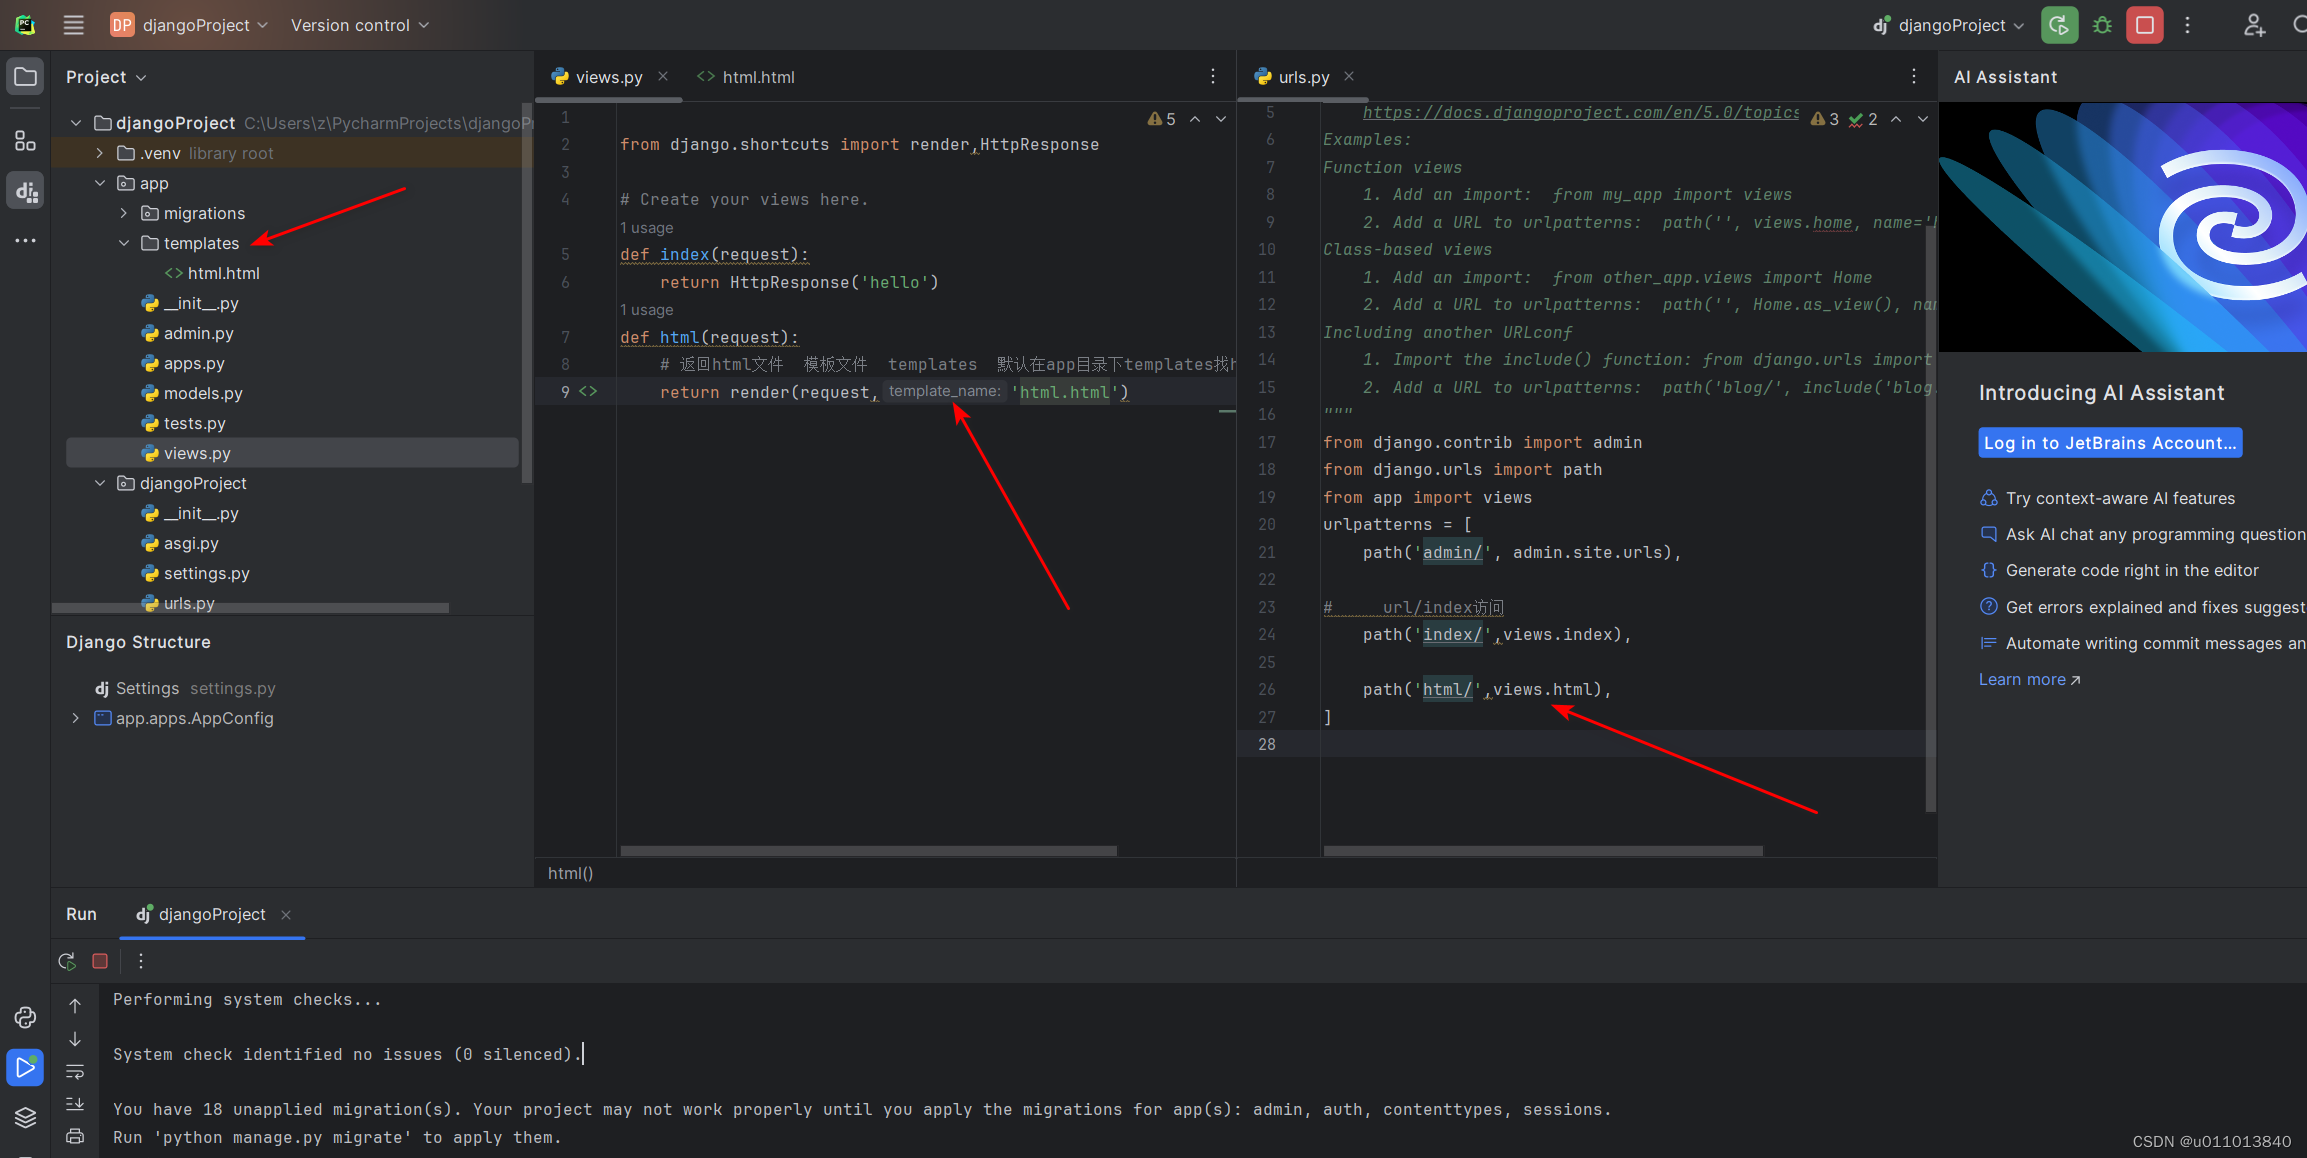This screenshot has width=2307, height=1158.
Task: Open the Services layers icon in sidebar
Action: [25, 1117]
